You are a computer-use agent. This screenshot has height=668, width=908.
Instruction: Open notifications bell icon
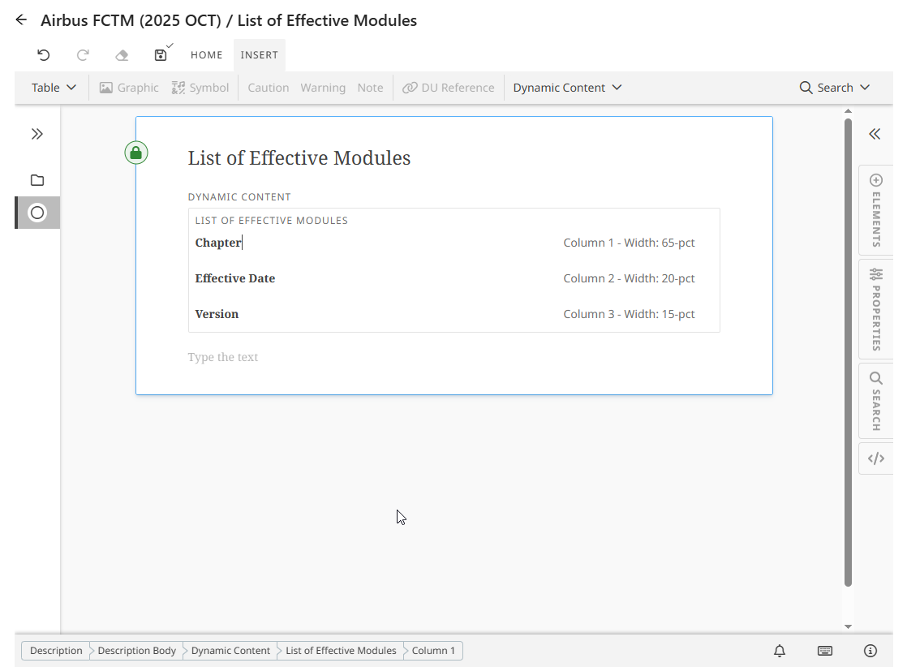(x=779, y=651)
